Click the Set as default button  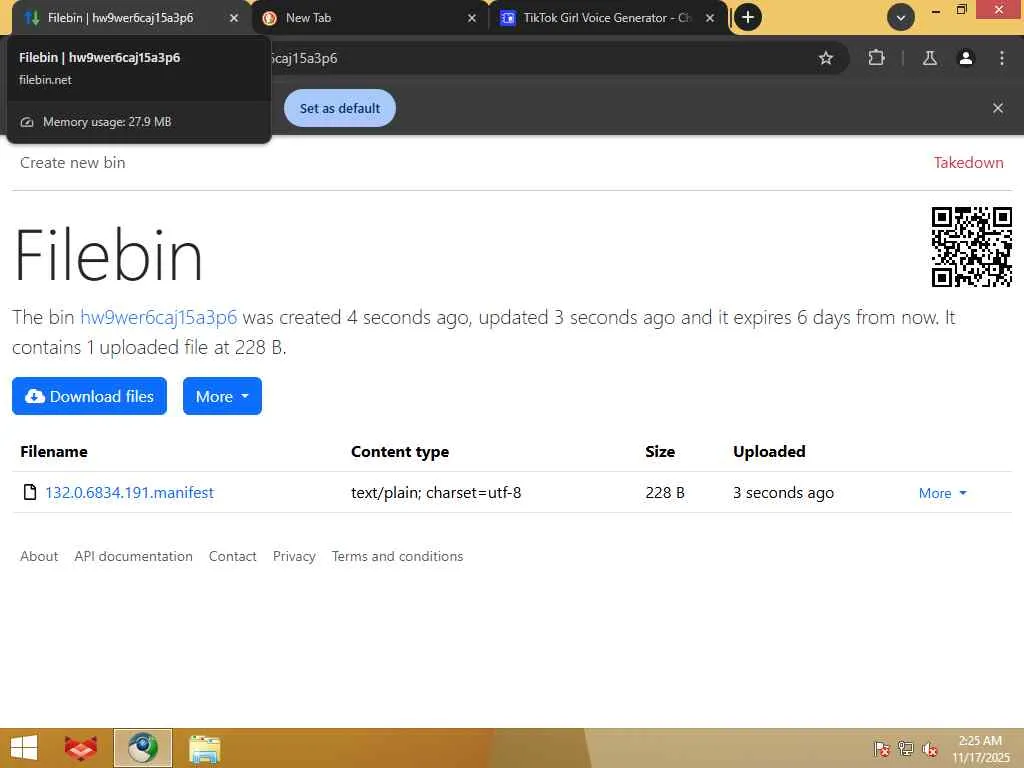[340, 108]
